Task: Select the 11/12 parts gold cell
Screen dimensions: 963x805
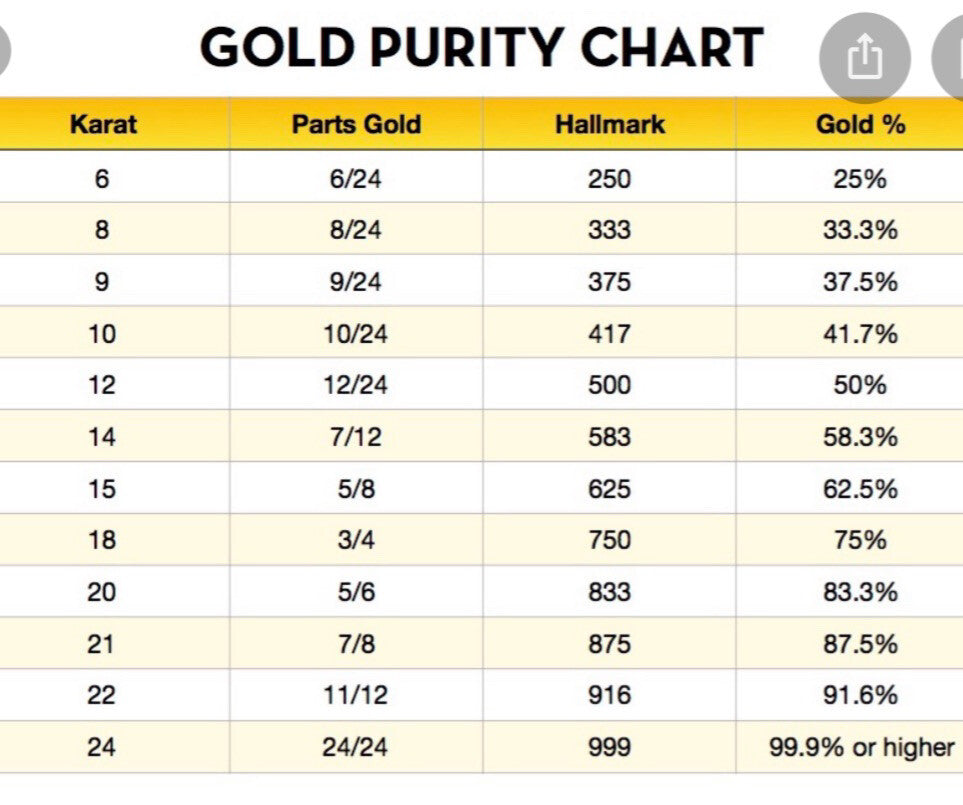Action: (356, 695)
